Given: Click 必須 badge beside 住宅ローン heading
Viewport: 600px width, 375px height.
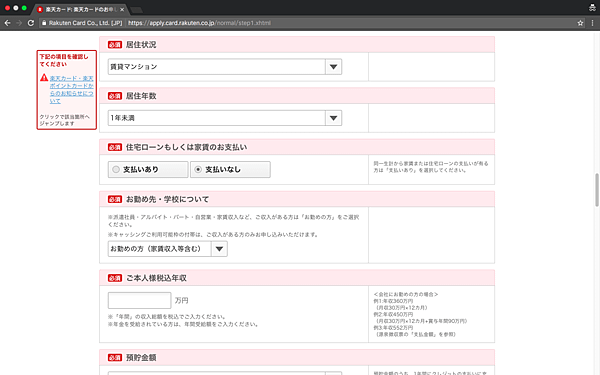Looking at the screenshot, I should point(115,147).
